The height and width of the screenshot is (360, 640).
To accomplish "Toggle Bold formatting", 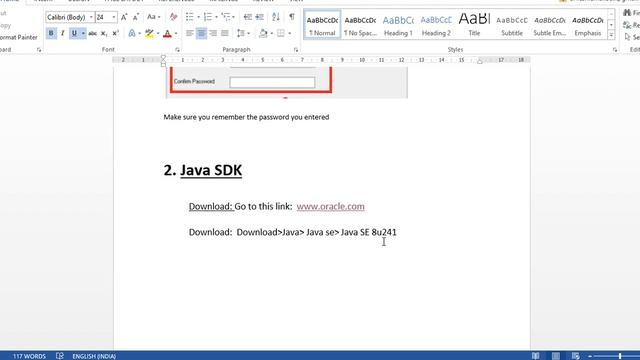I will tap(51, 33).
